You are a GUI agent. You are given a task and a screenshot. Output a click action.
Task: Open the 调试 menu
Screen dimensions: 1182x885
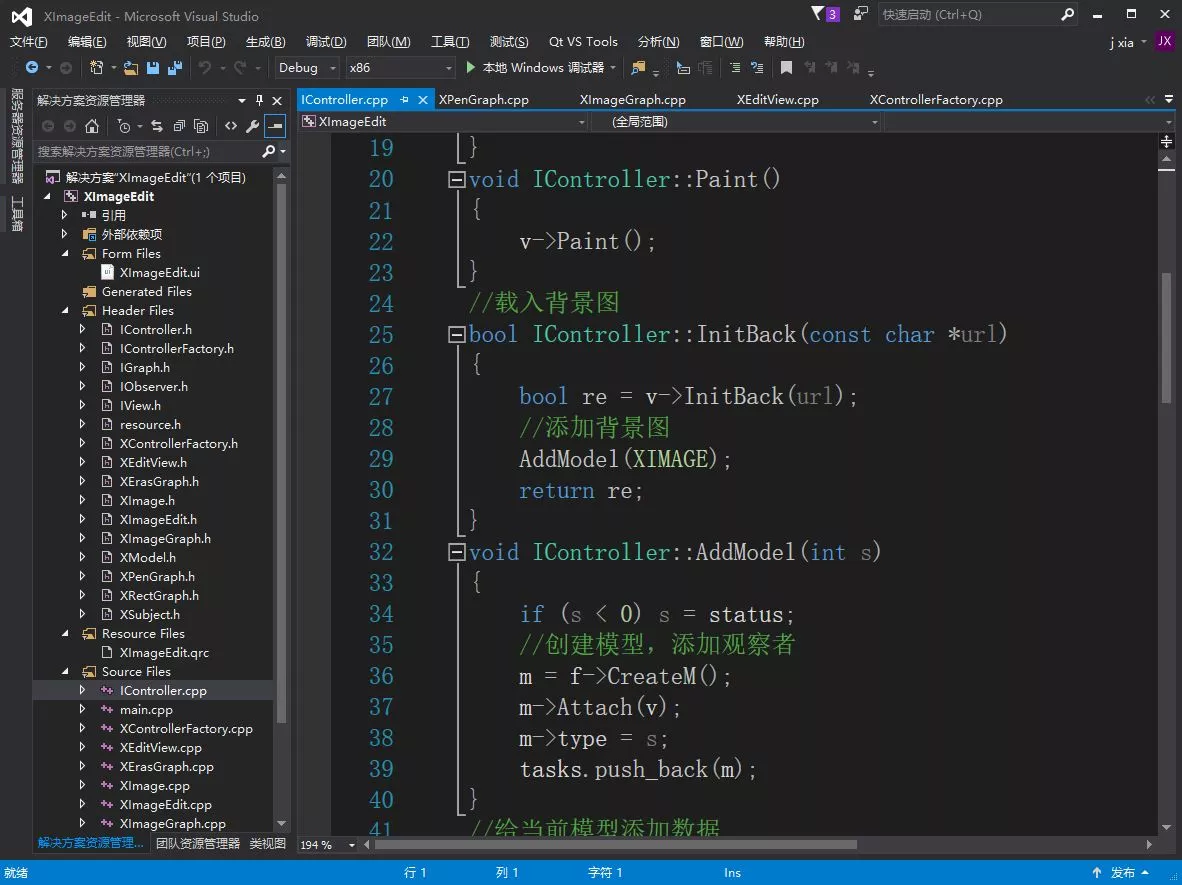click(324, 41)
